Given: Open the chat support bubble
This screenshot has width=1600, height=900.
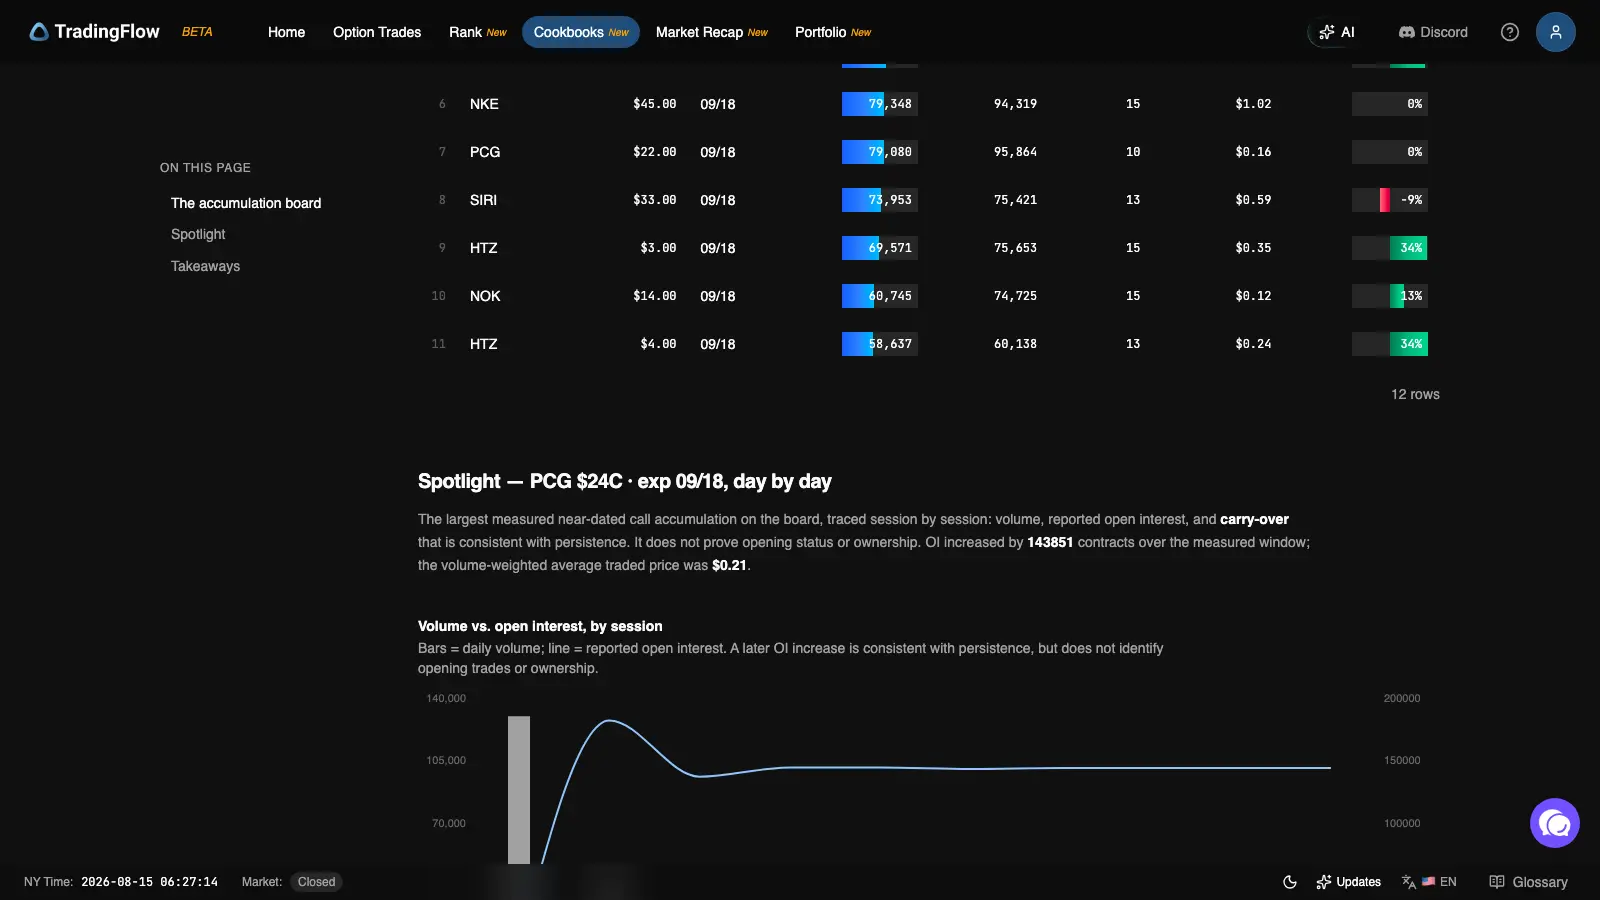Looking at the screenshot, I should point(1555,823).
